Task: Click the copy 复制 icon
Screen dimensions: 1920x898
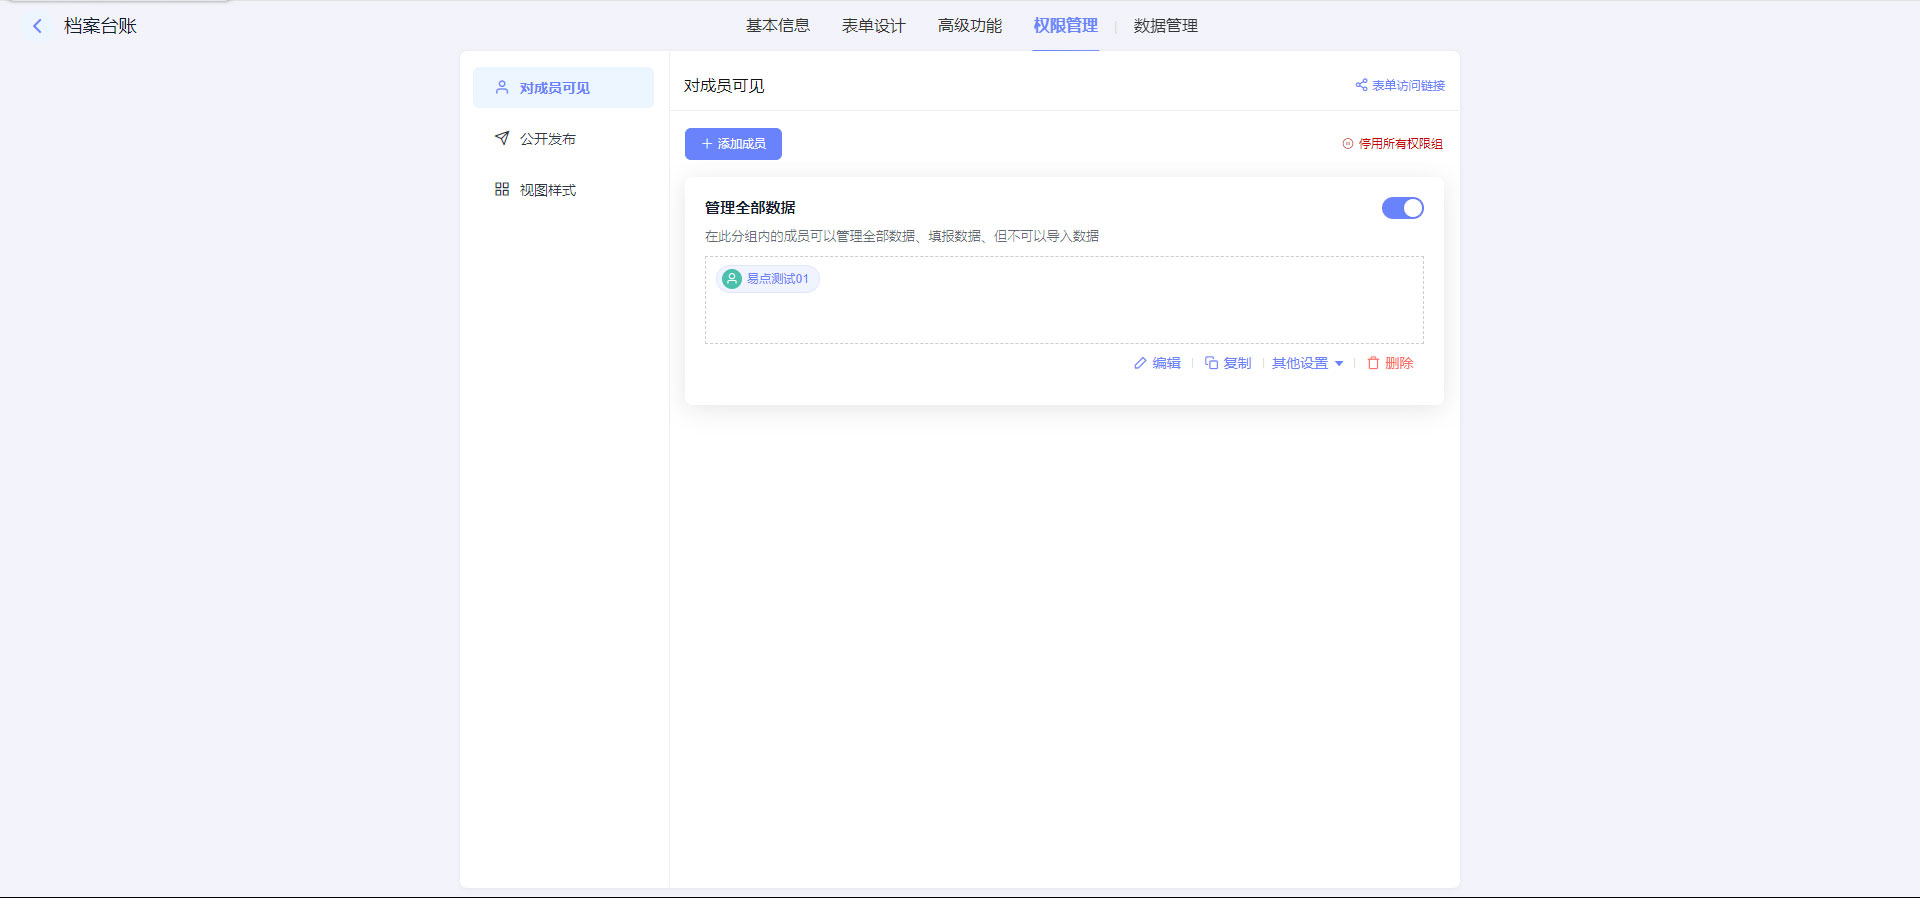Action: click(x=1211, y=363)
